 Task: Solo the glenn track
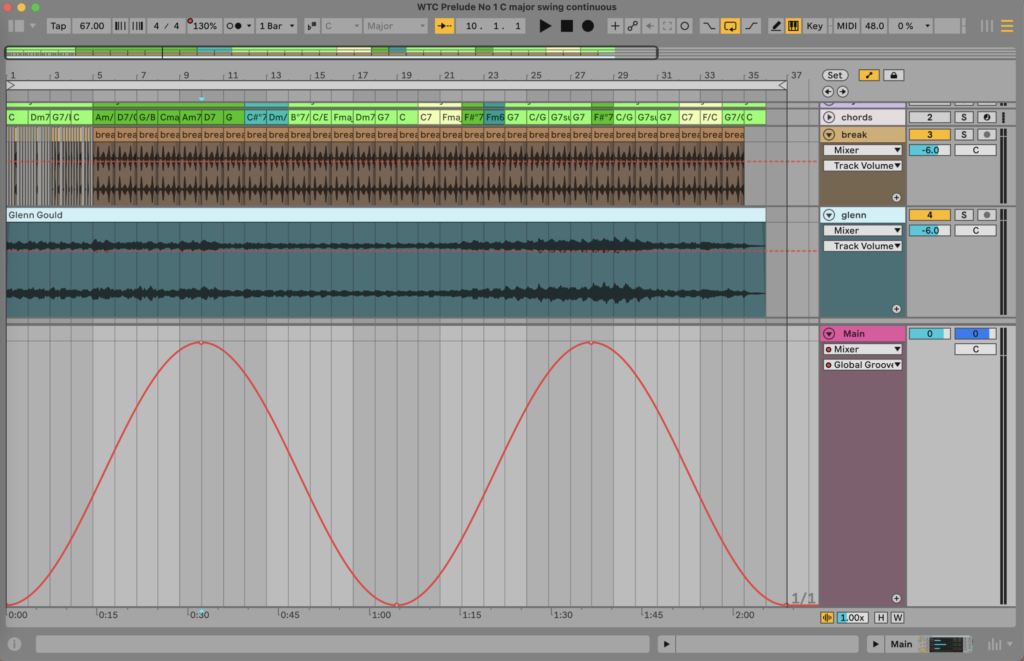(x=963, y=215)
